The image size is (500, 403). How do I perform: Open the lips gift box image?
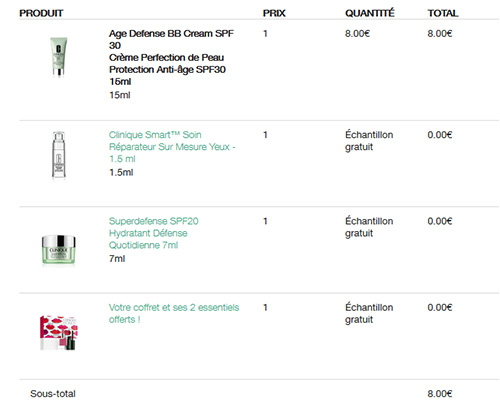(59, 333)
